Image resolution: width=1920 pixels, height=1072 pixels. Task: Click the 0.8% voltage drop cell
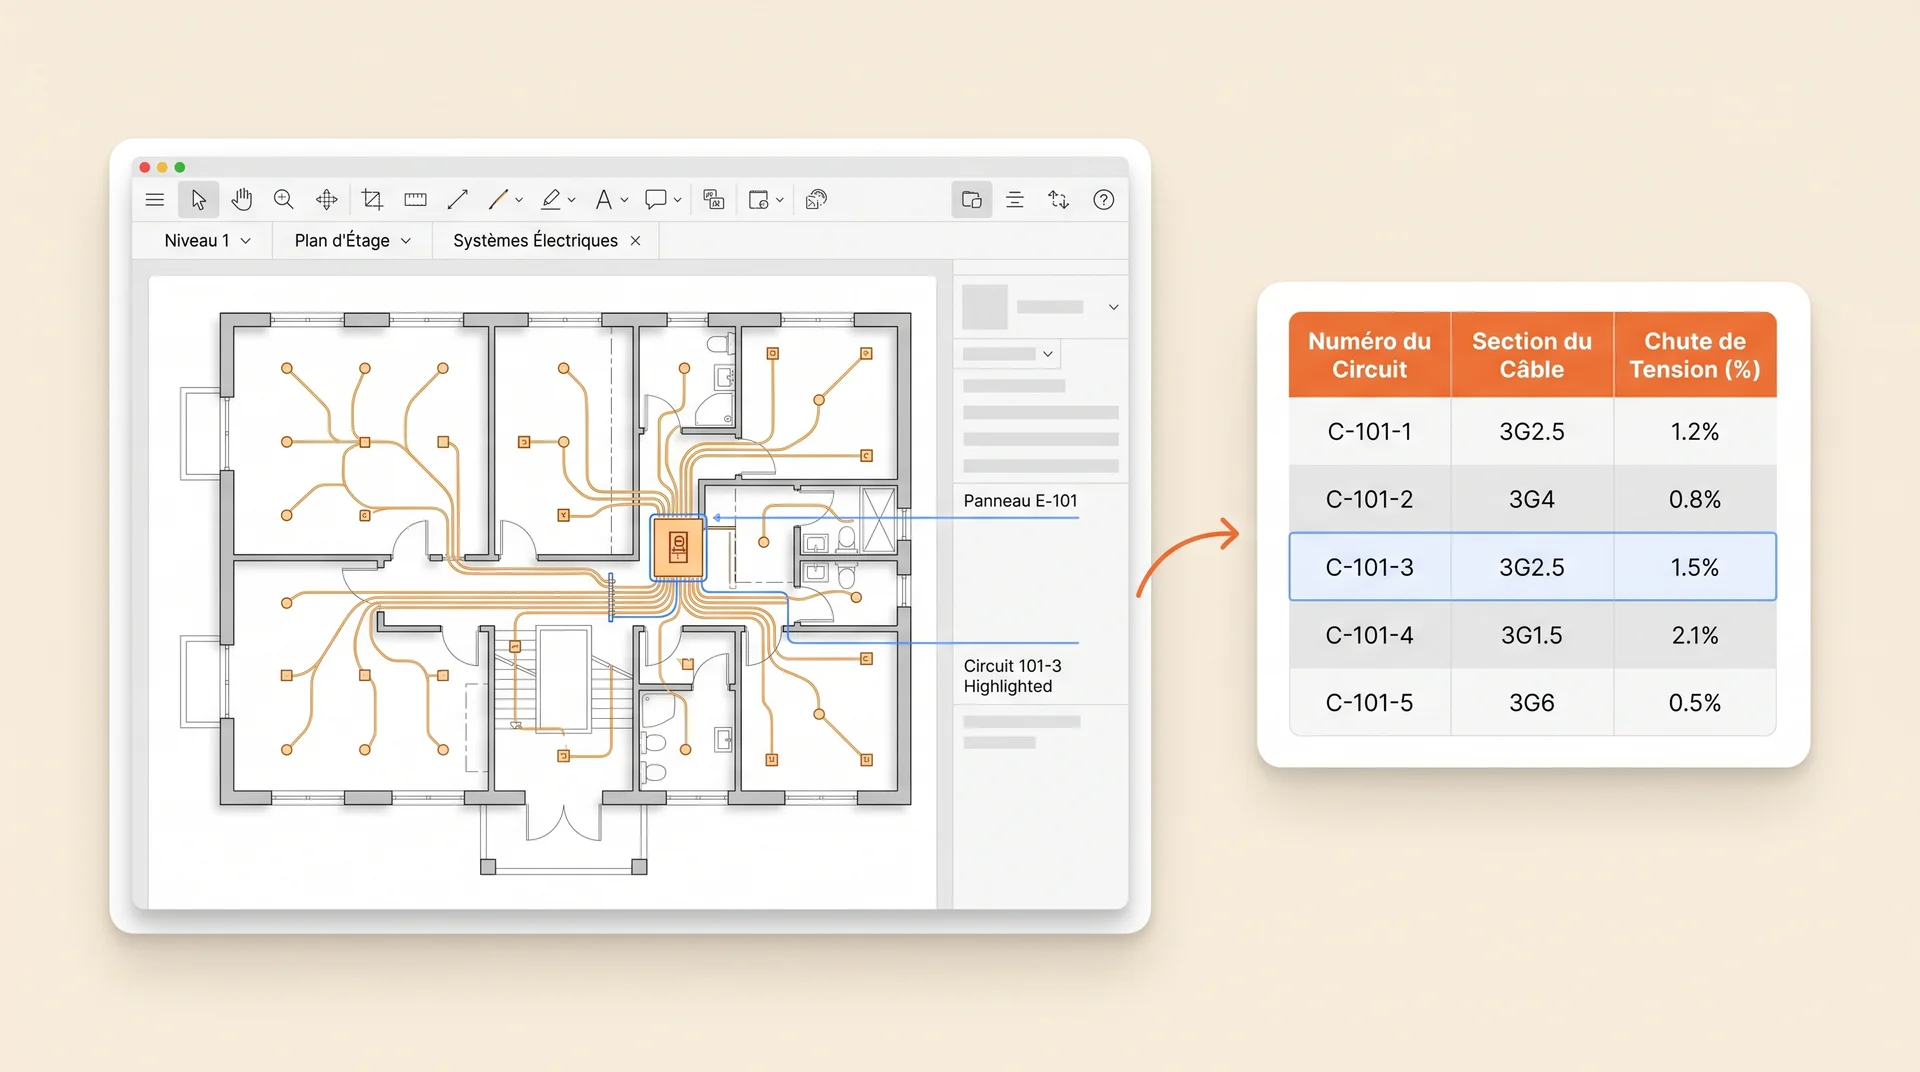point(1695,500)
